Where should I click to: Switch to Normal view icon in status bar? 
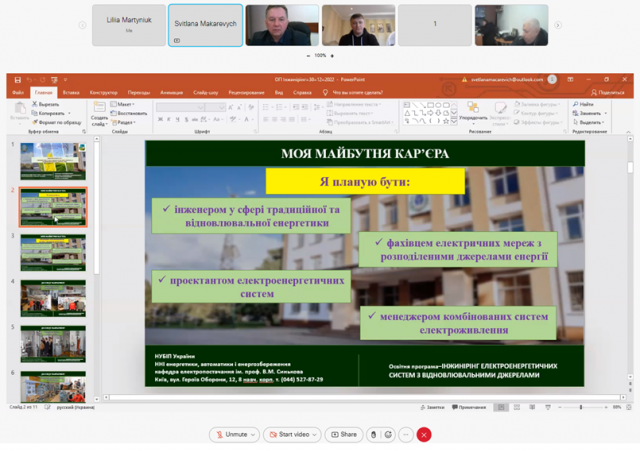[x=501, y=407]
